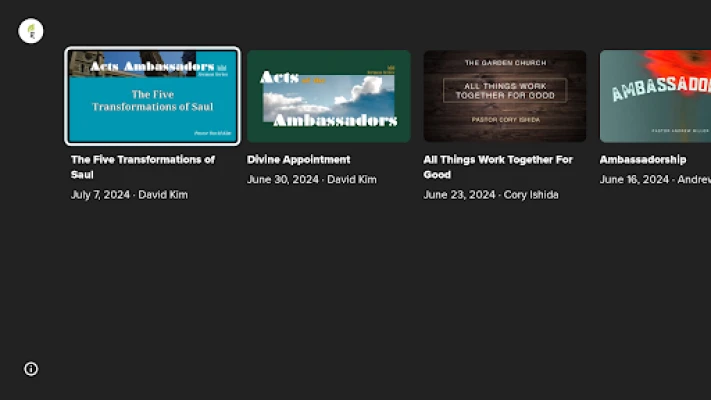Click the church logo icon at top left
The height and width of the screenshot is (400, 711).
pos(31,31)
